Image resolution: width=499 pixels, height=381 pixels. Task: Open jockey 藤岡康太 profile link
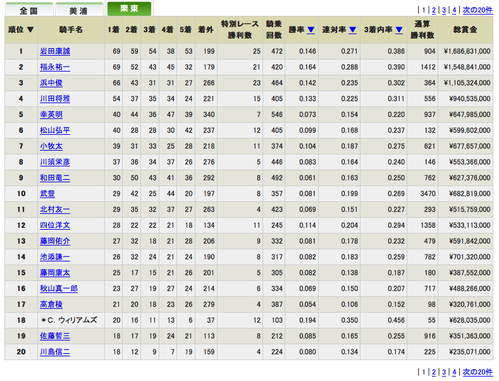tap(55, 273)
